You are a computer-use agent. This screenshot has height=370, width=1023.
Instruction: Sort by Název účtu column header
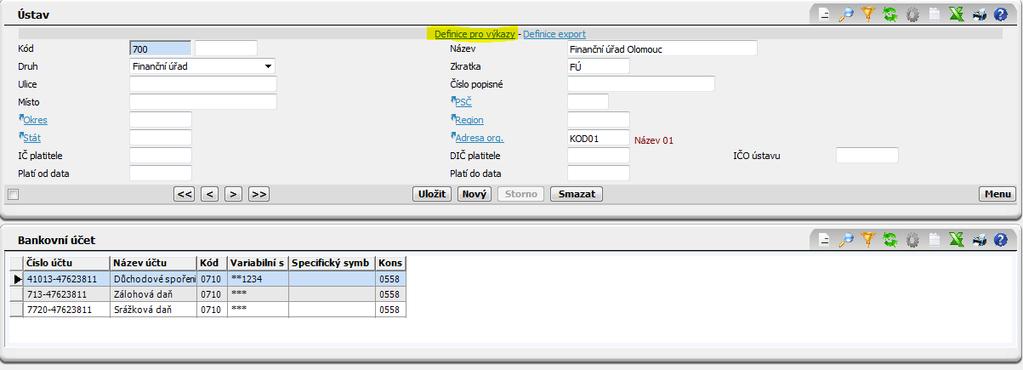point(153,263)
